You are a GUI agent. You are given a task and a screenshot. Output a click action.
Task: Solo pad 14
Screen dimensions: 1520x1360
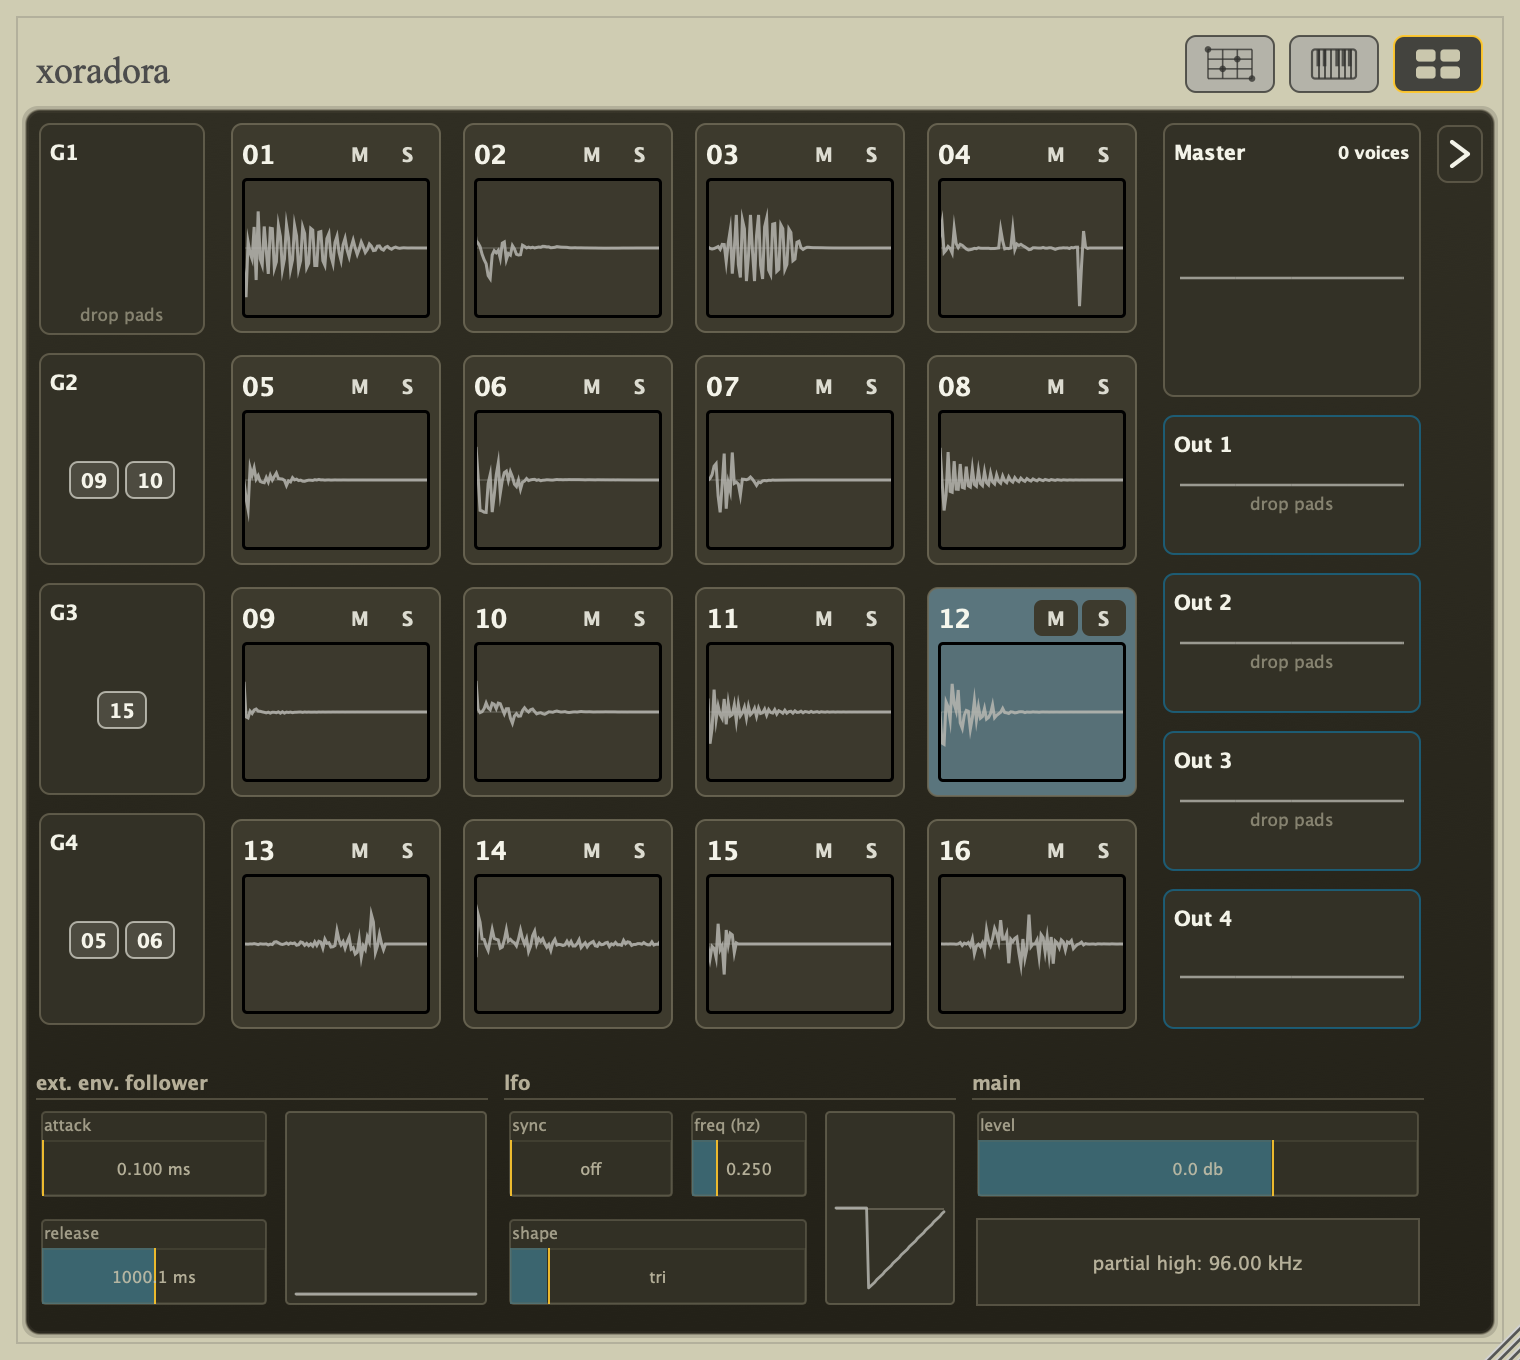click(x=639, y=851)
